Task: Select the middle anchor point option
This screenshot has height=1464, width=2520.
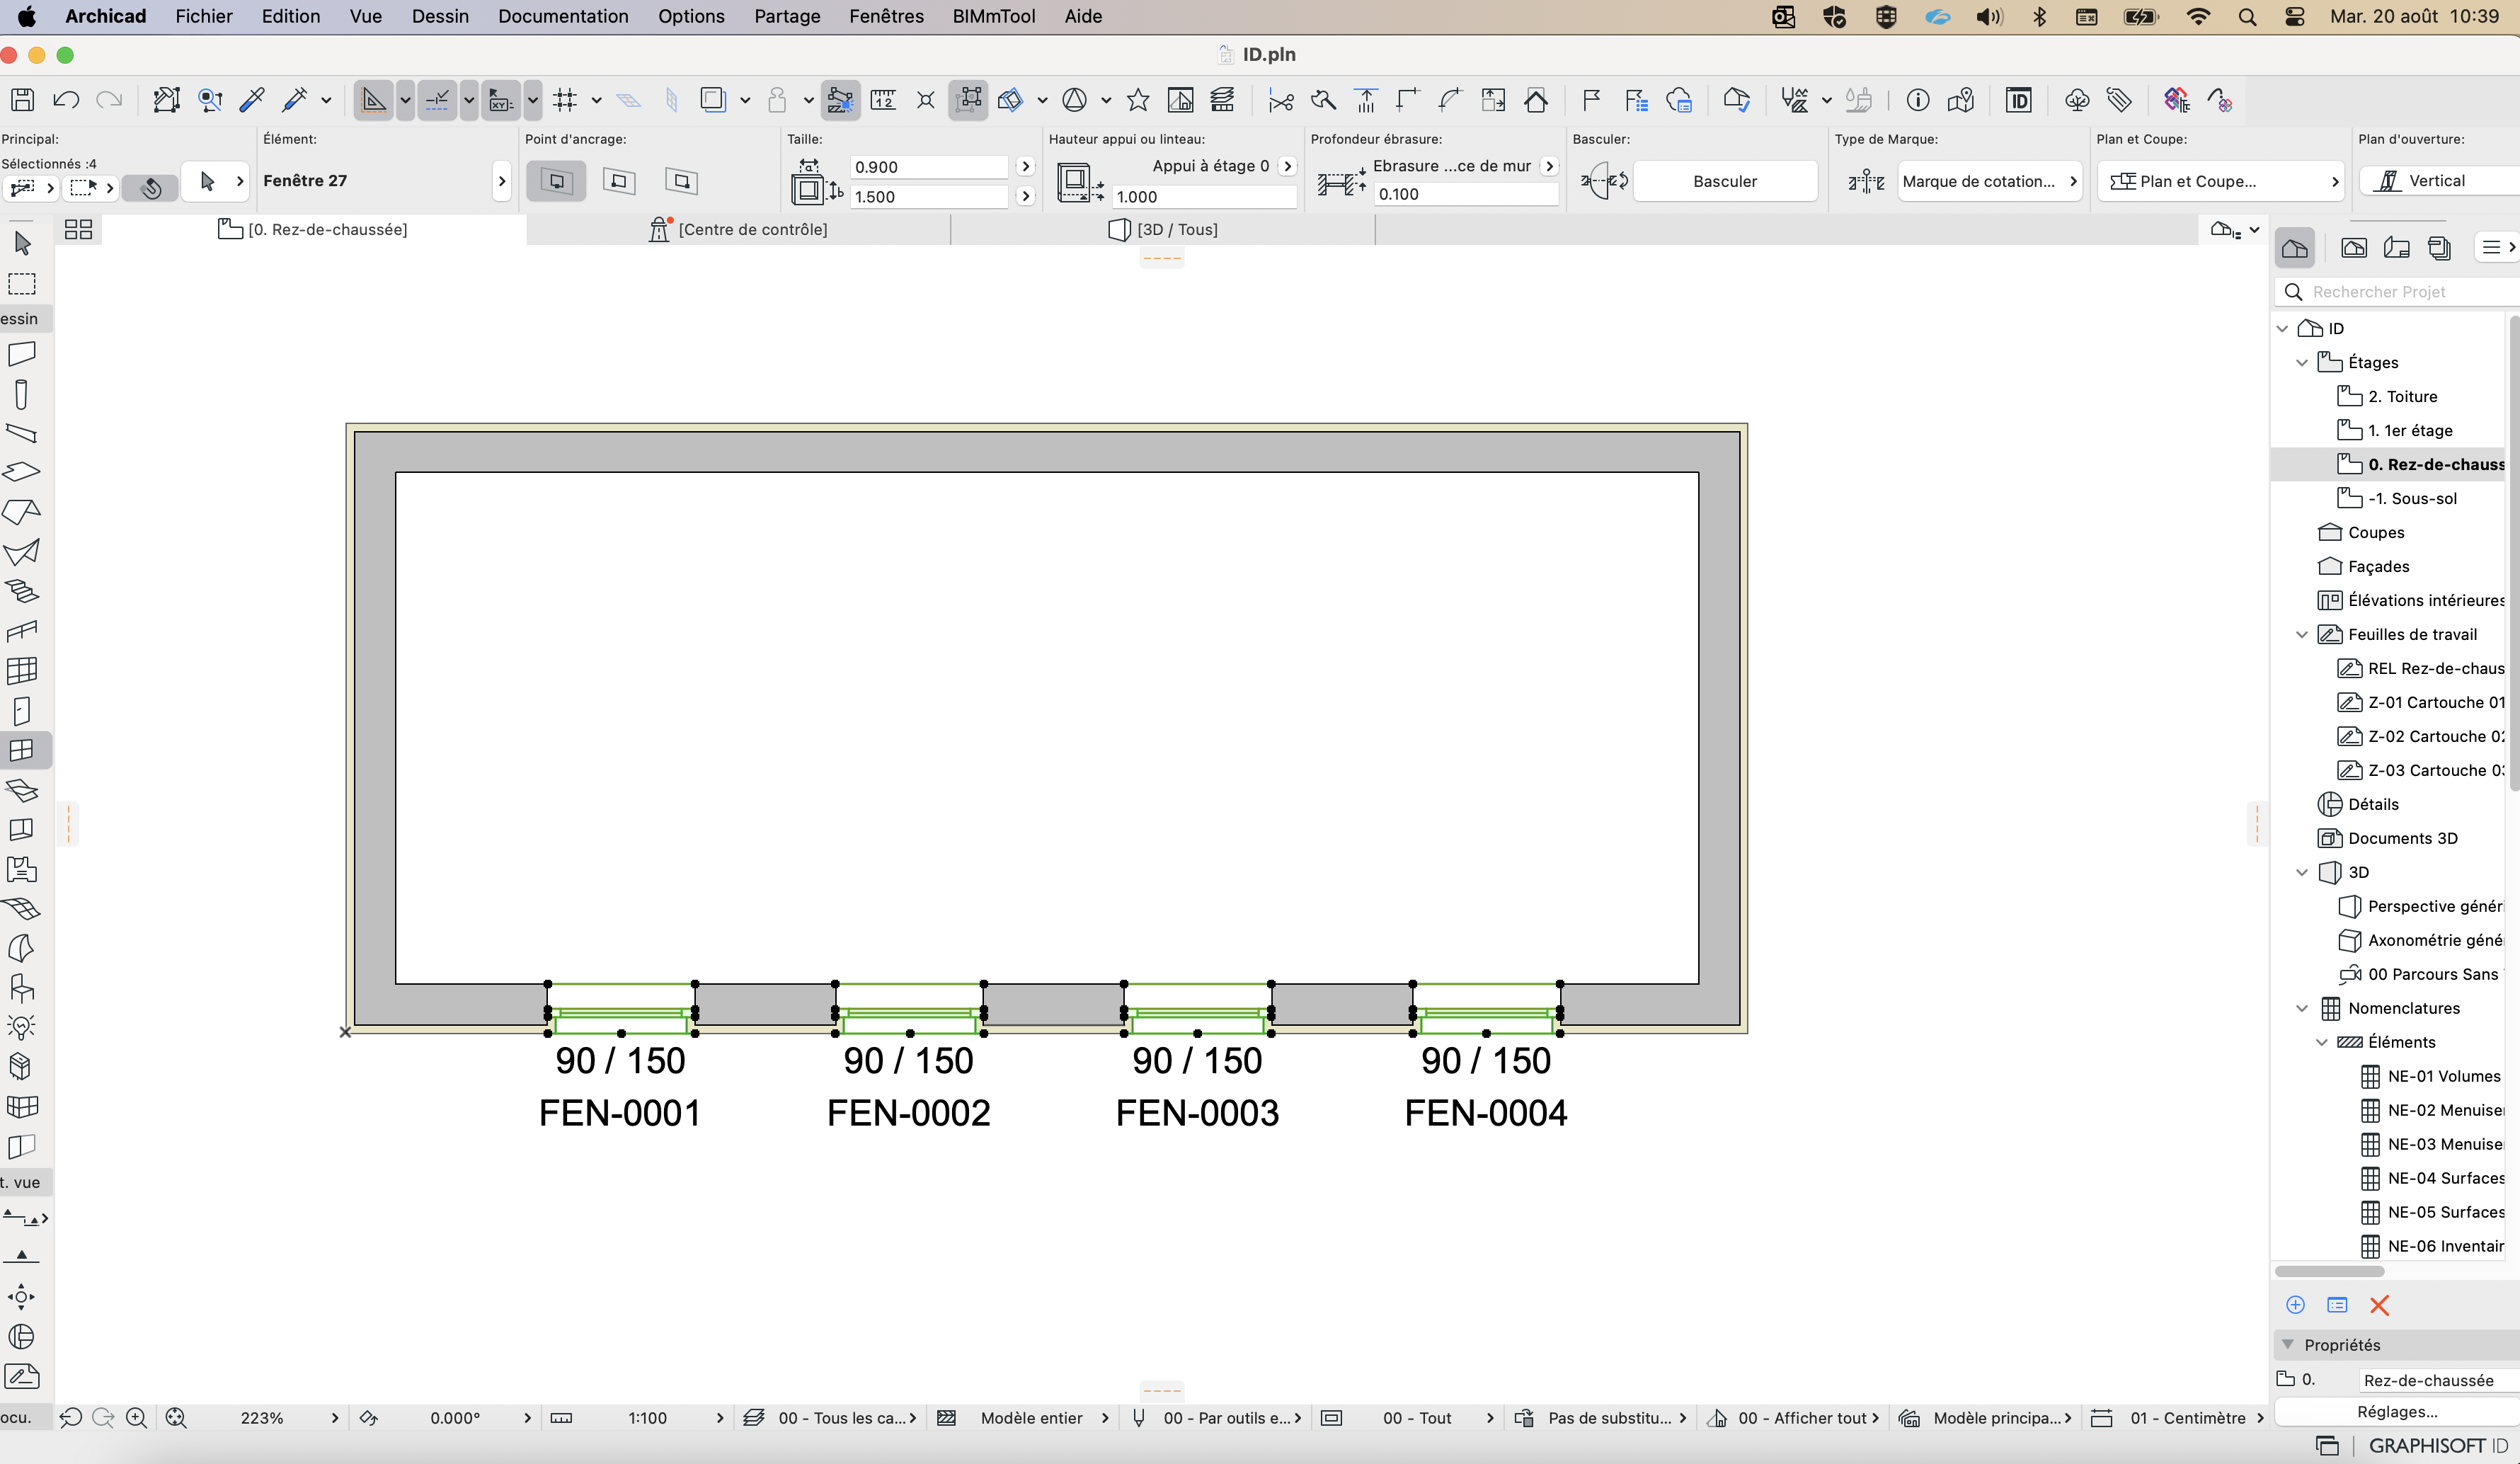Action: click(619, 181)
